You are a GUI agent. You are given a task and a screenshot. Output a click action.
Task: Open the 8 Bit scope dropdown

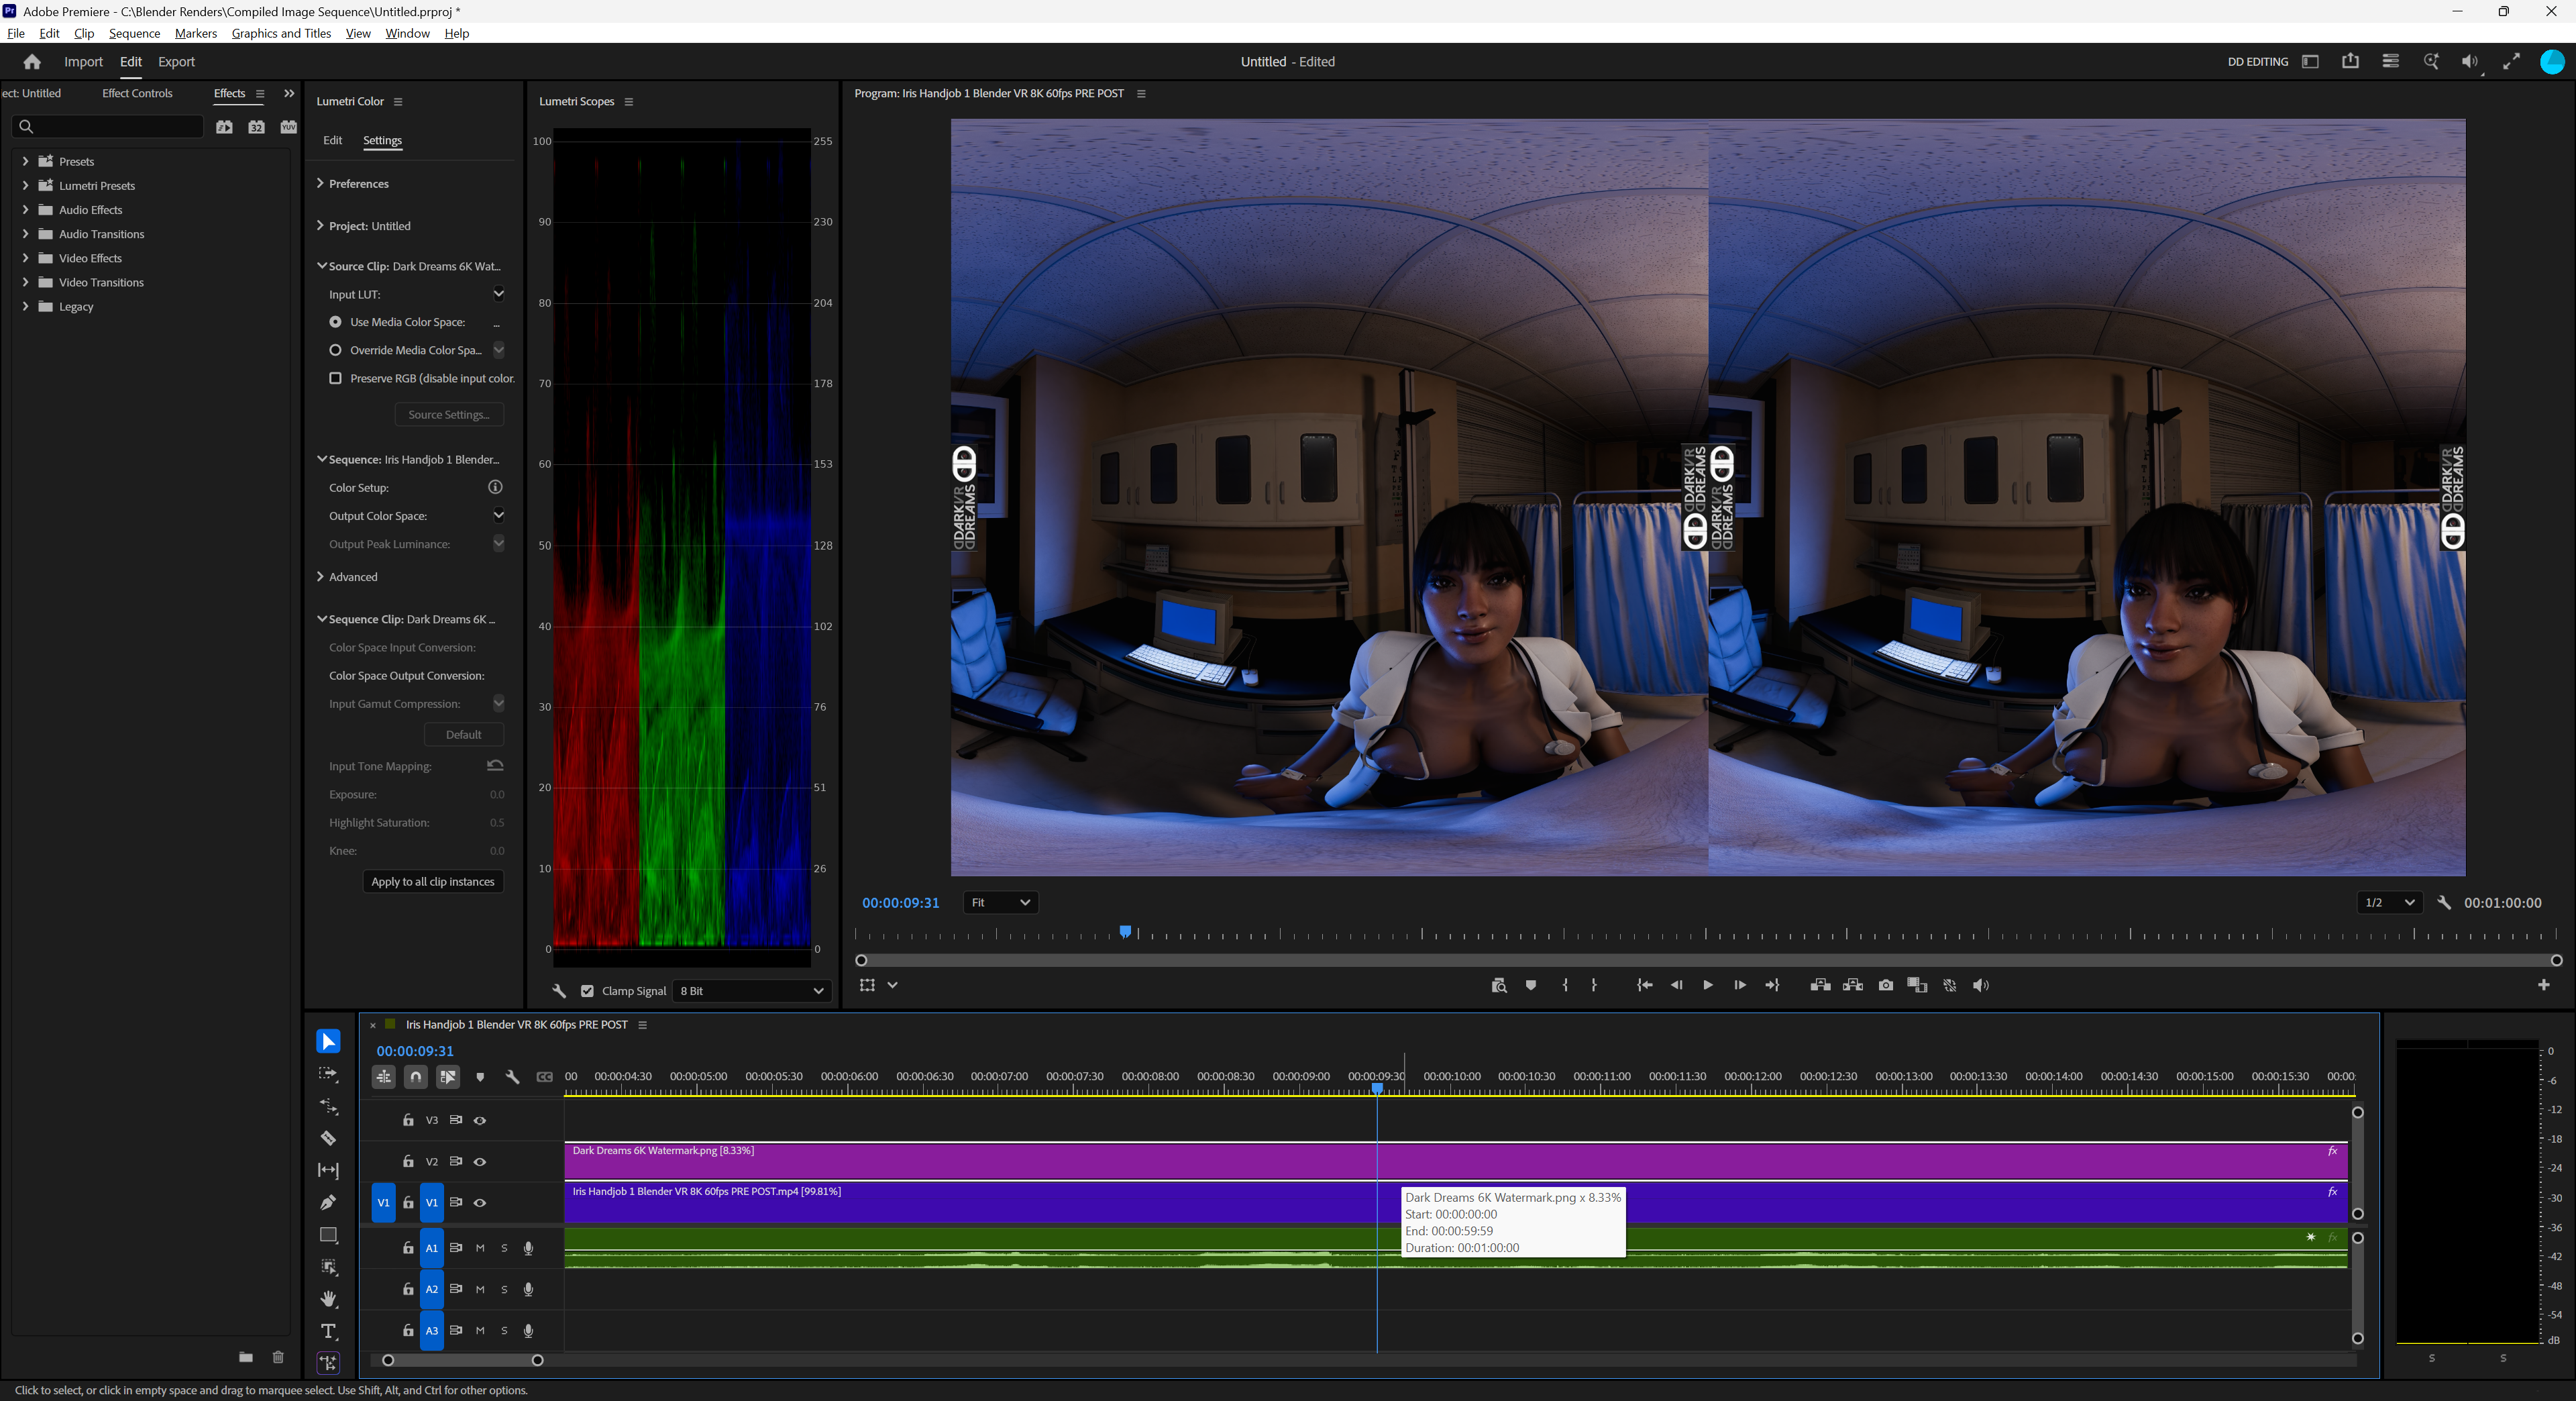pyautogui.click(x=752, y=991)
